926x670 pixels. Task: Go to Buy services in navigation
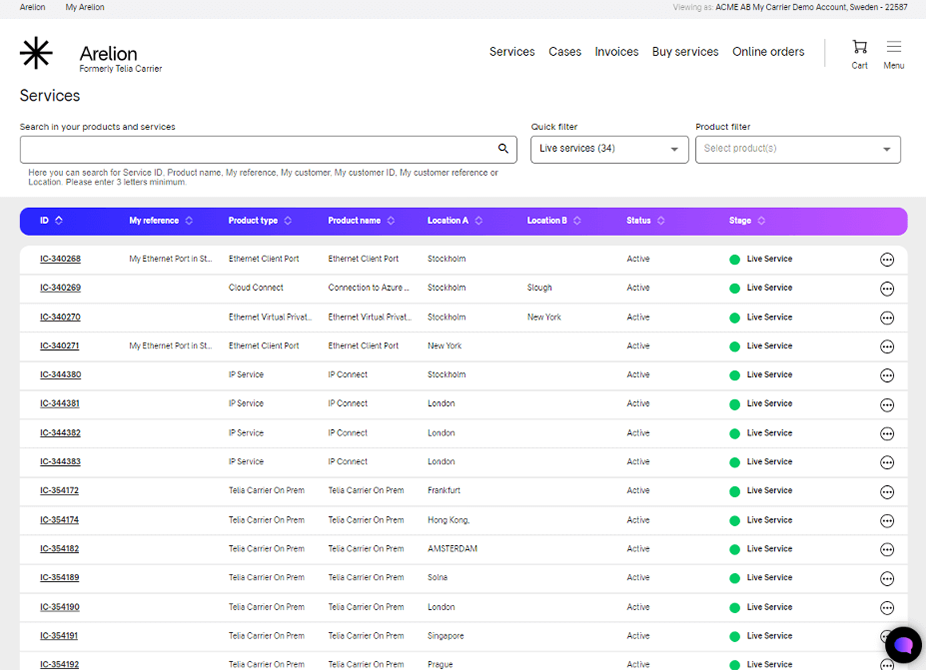685,52
